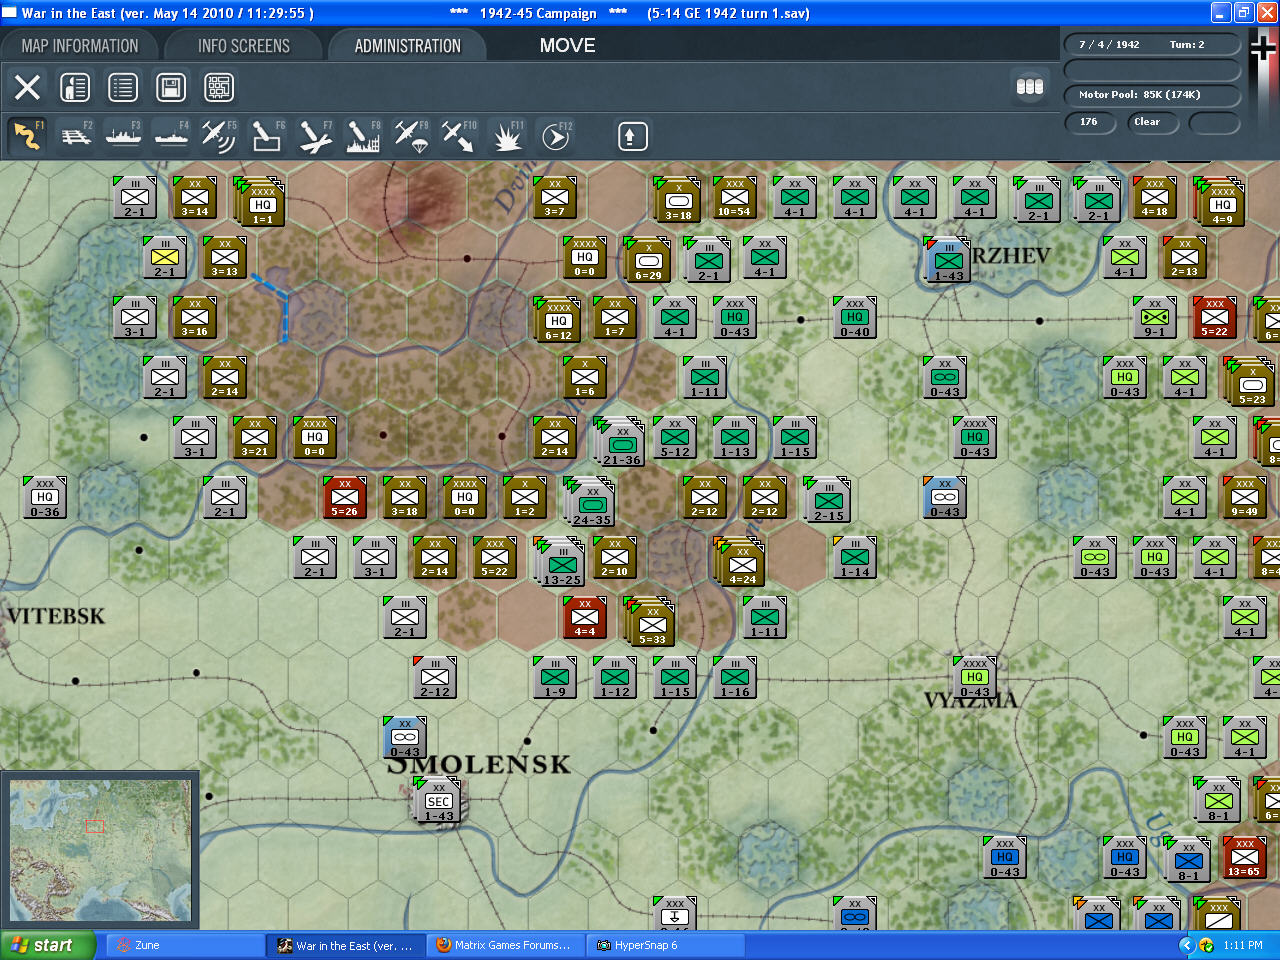The height and width of the screenshot is (960, 1280).
Task: Select the 3=16 division counter
Action: click(194, 317)
